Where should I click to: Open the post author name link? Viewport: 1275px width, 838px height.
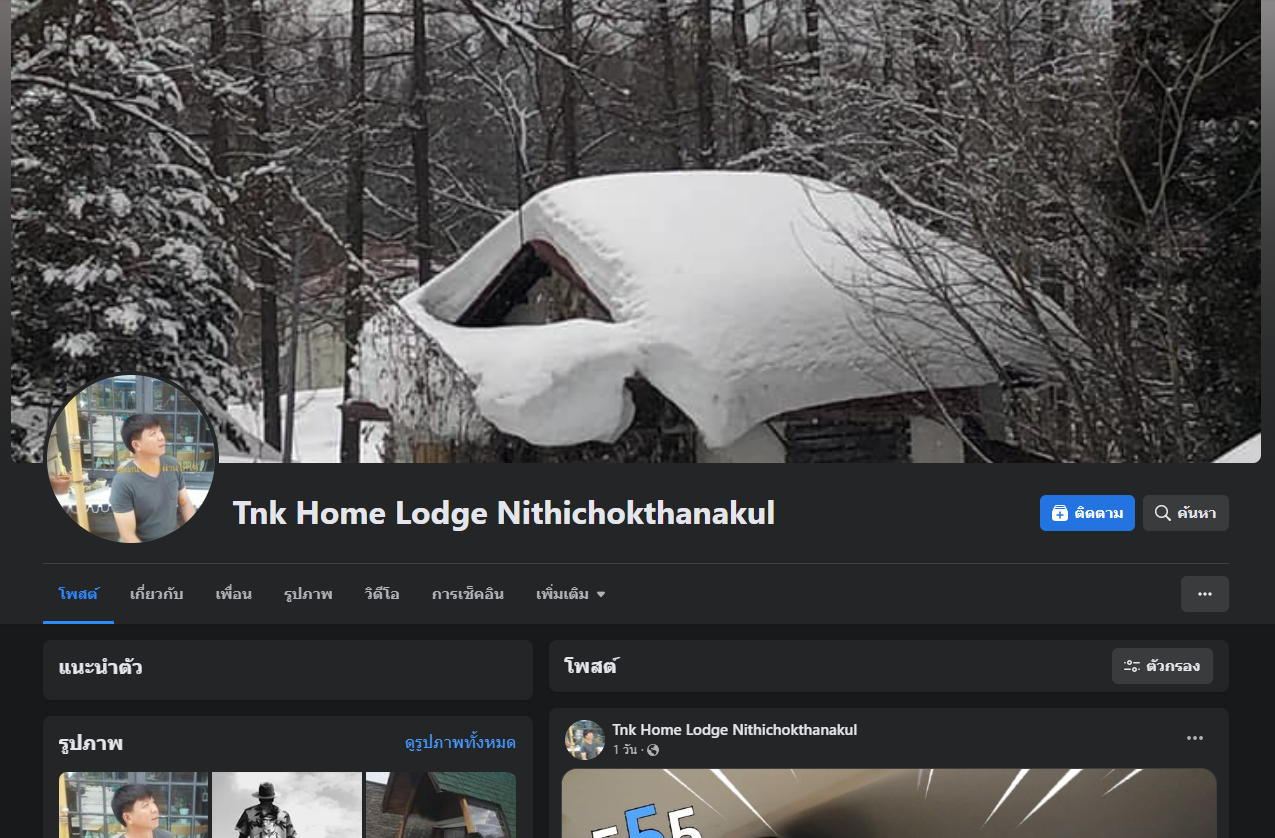coord(734,730)
